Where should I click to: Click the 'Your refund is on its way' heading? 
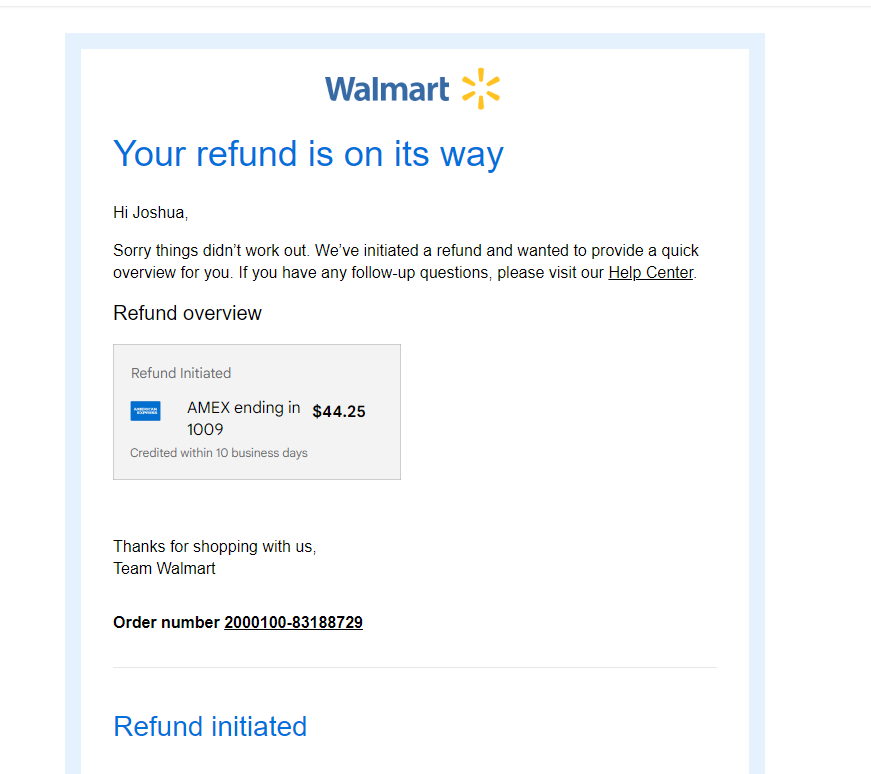[308, 154]
